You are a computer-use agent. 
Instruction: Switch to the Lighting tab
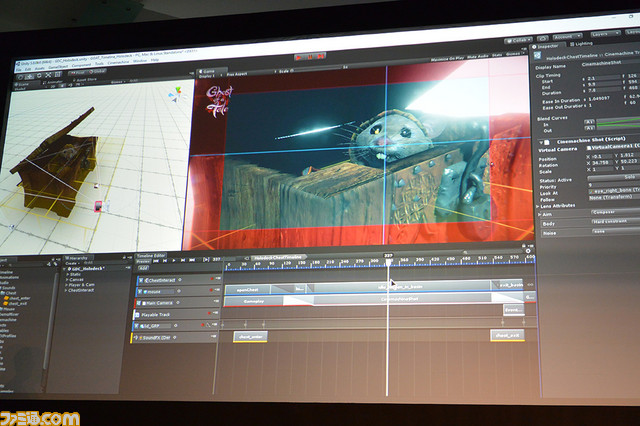pos(582,44)
